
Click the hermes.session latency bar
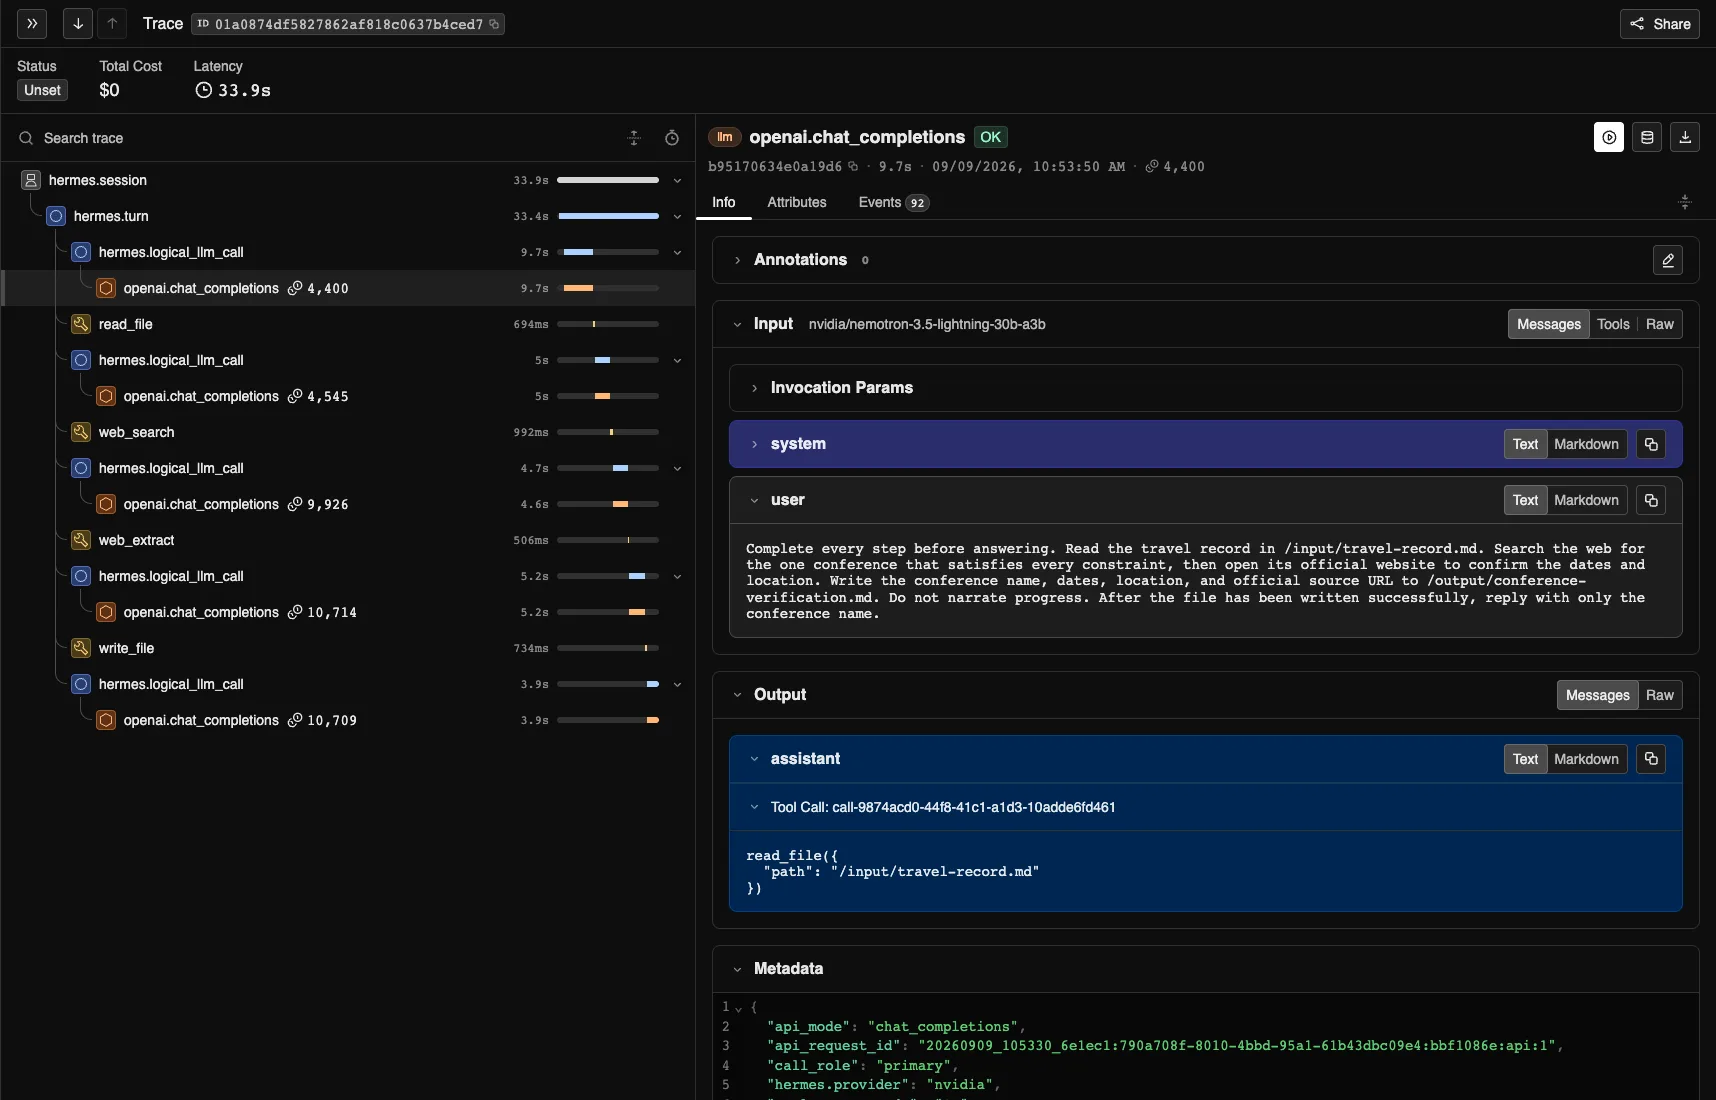608,180
